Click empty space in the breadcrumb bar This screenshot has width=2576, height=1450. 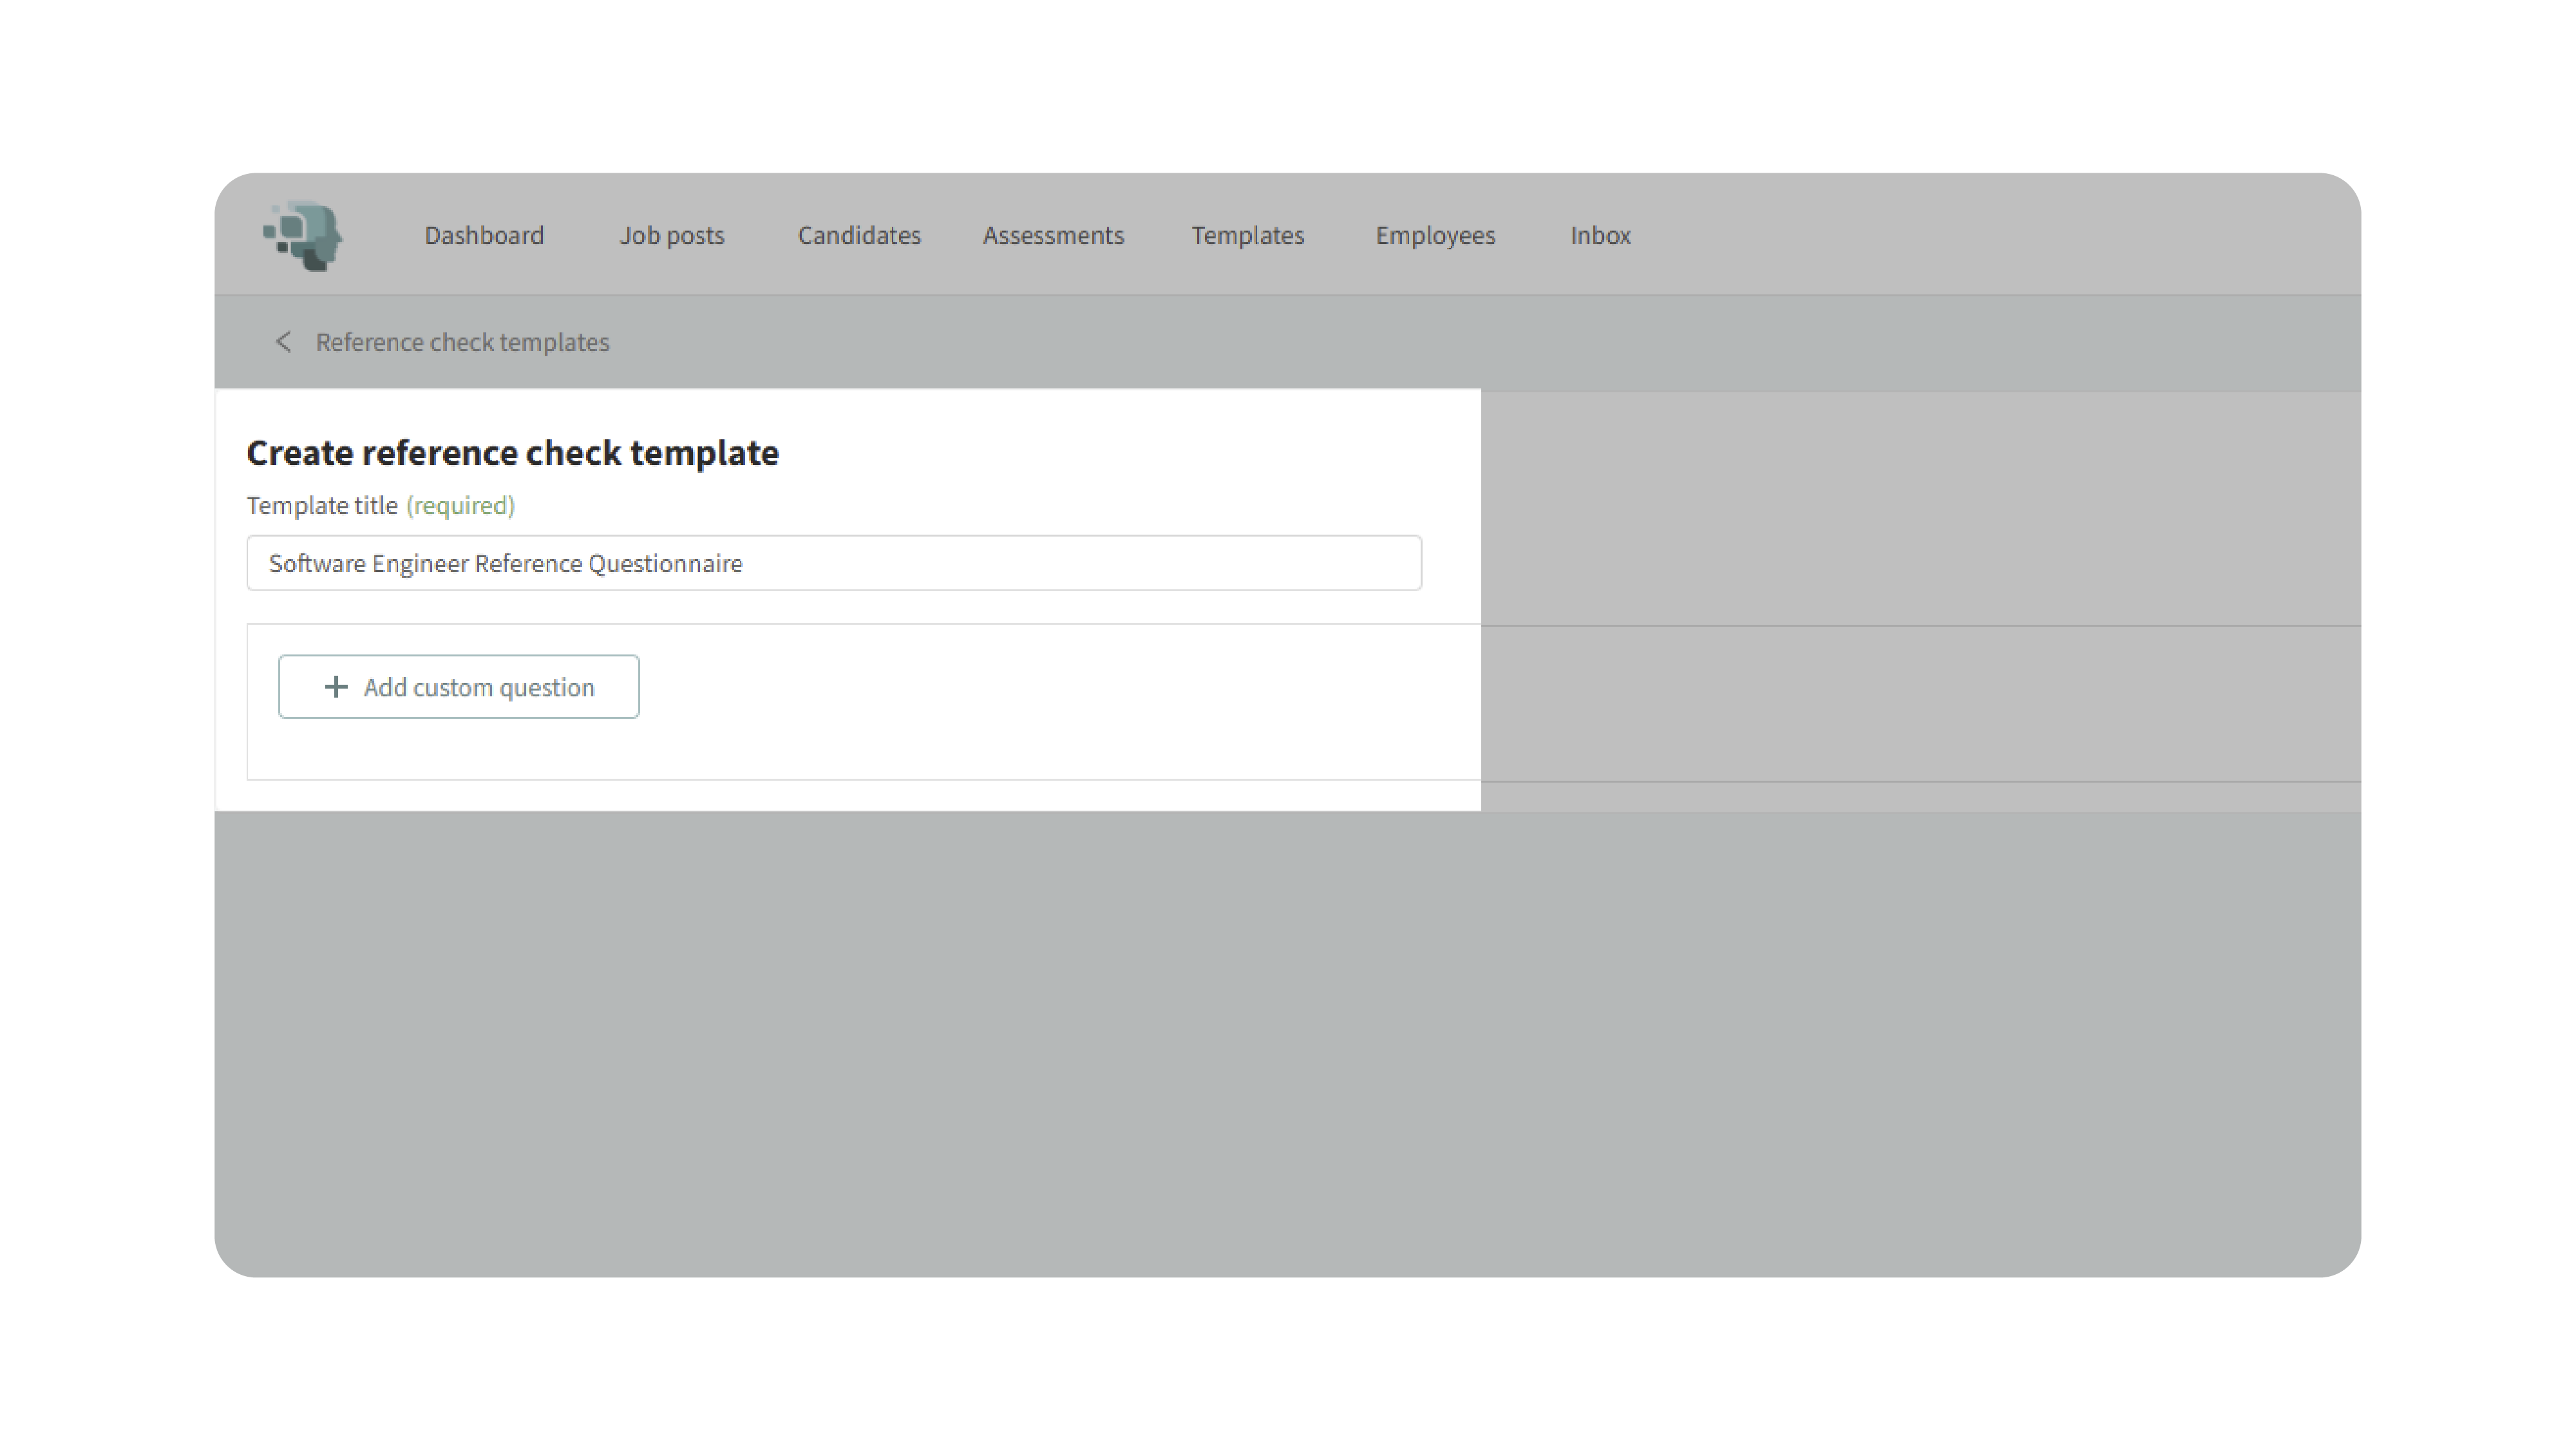pyautogui.click(x=1500, y=342)
